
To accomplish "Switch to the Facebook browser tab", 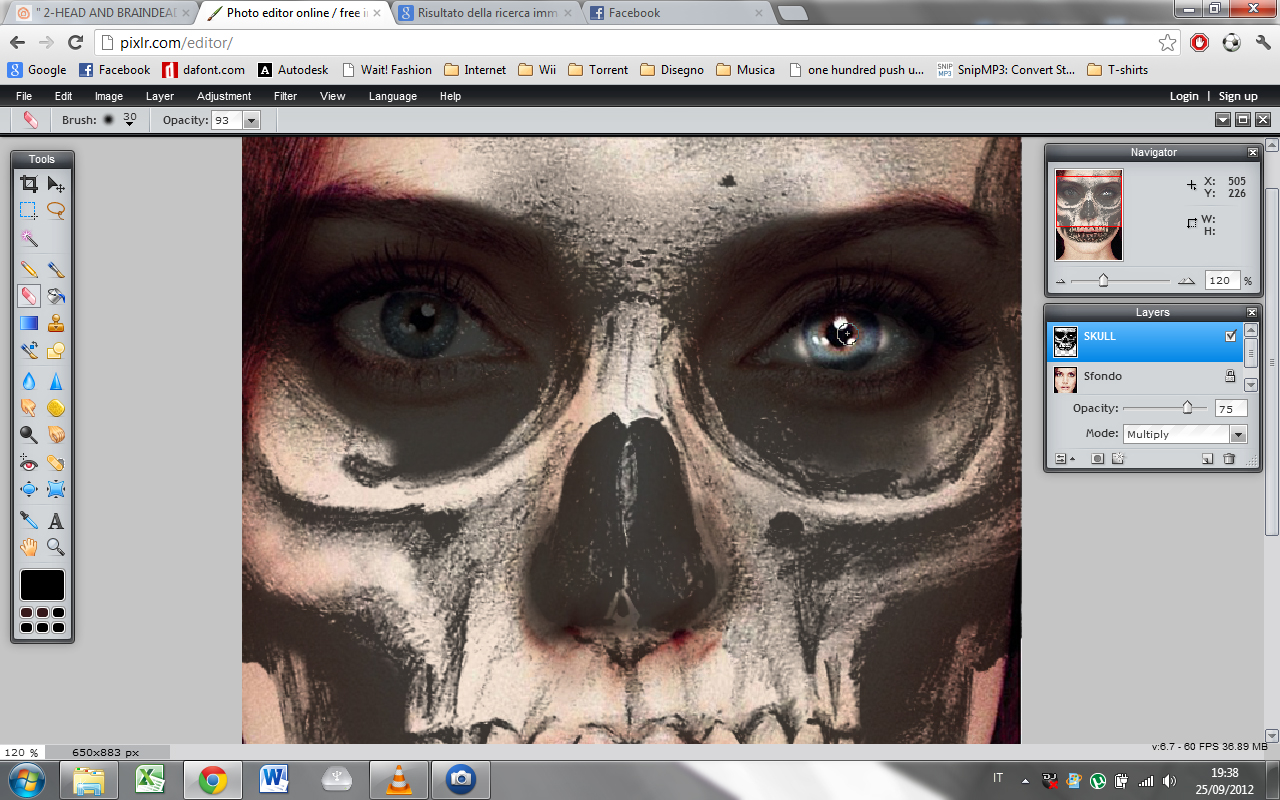I will click(676, 13).
